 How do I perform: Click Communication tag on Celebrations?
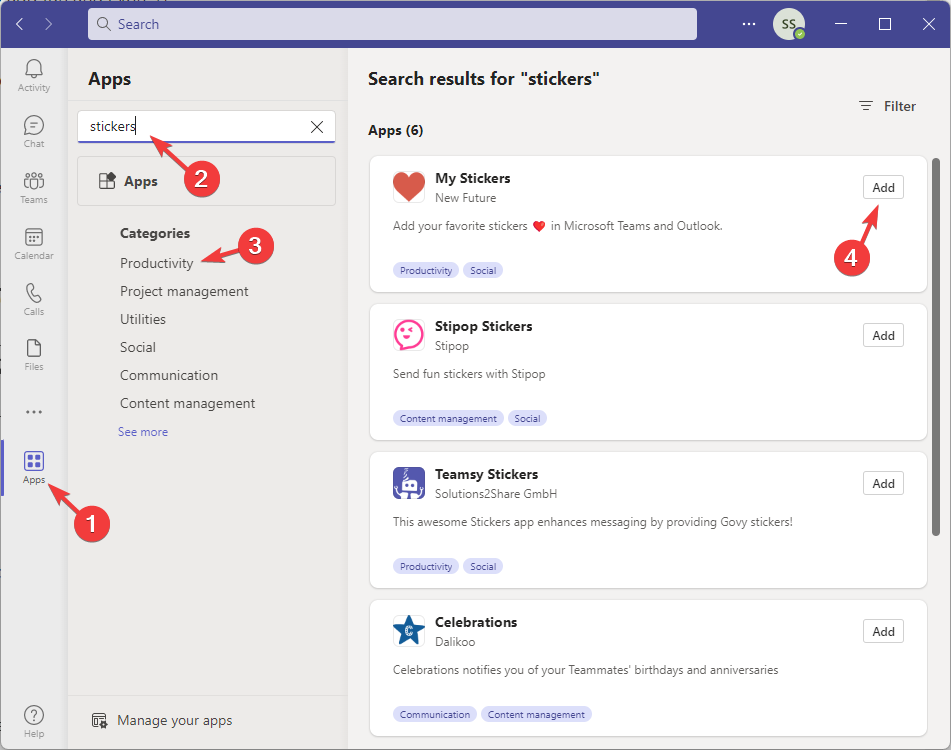point(435,714)
